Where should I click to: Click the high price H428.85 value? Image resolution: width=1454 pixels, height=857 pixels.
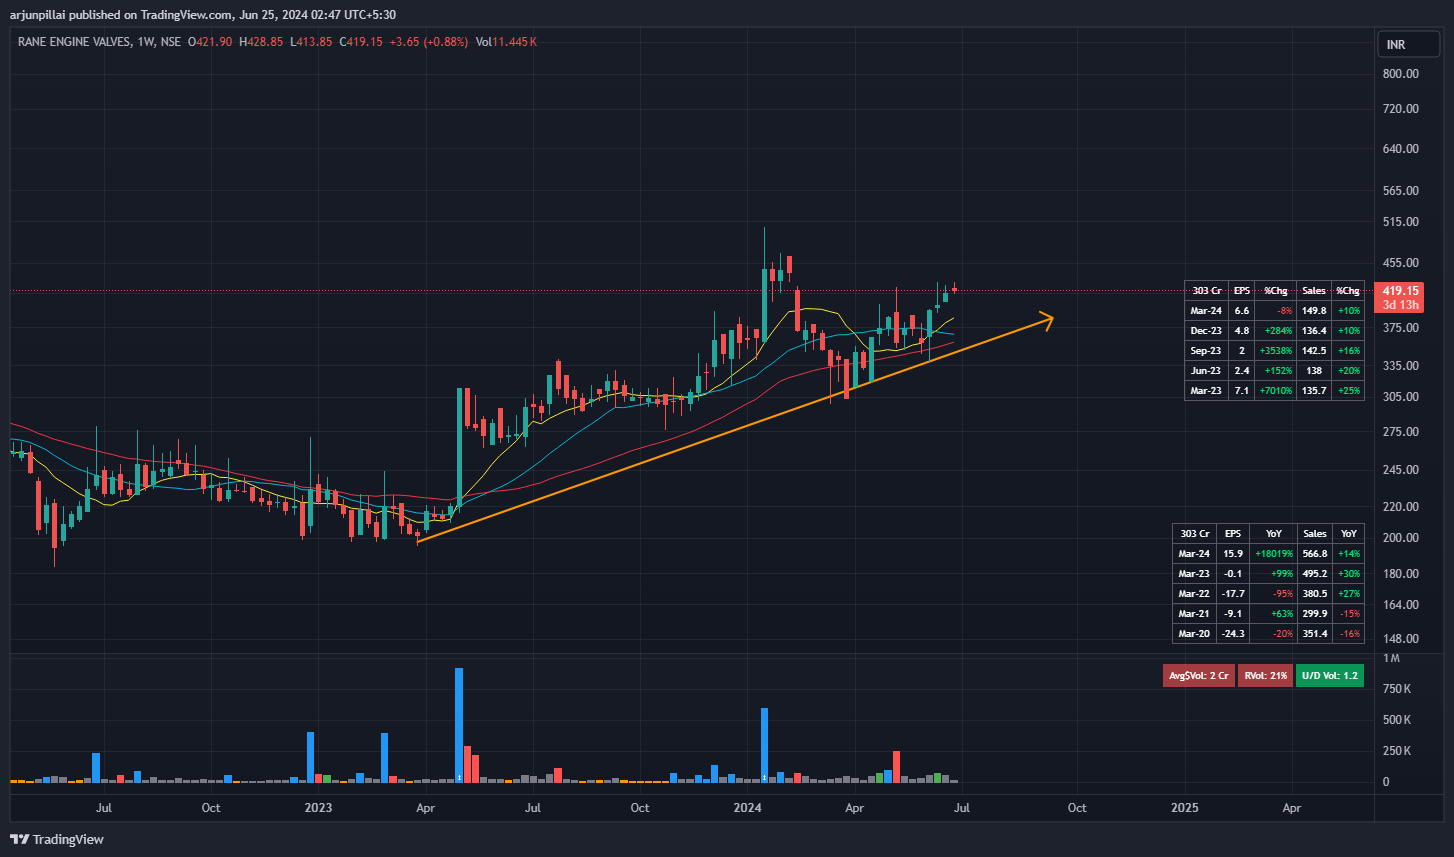coord(261,42)
